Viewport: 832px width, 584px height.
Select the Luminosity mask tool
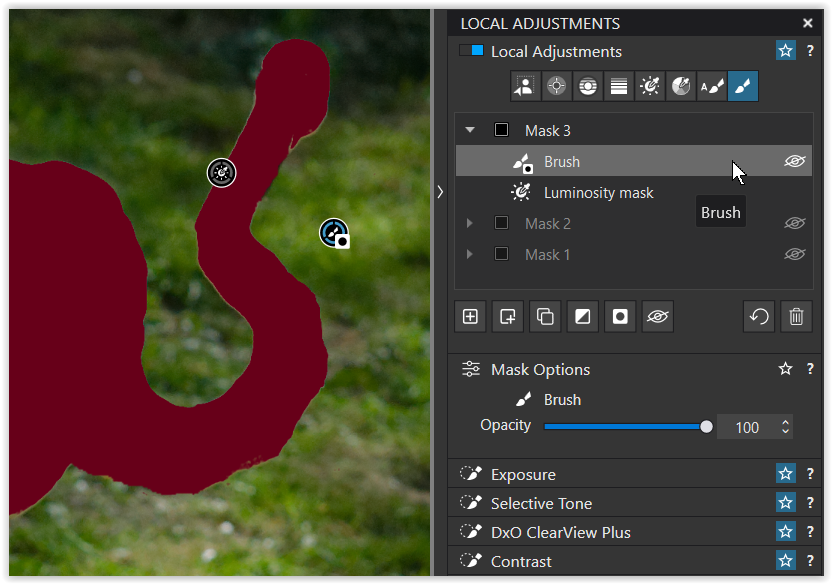coord(650,87)
